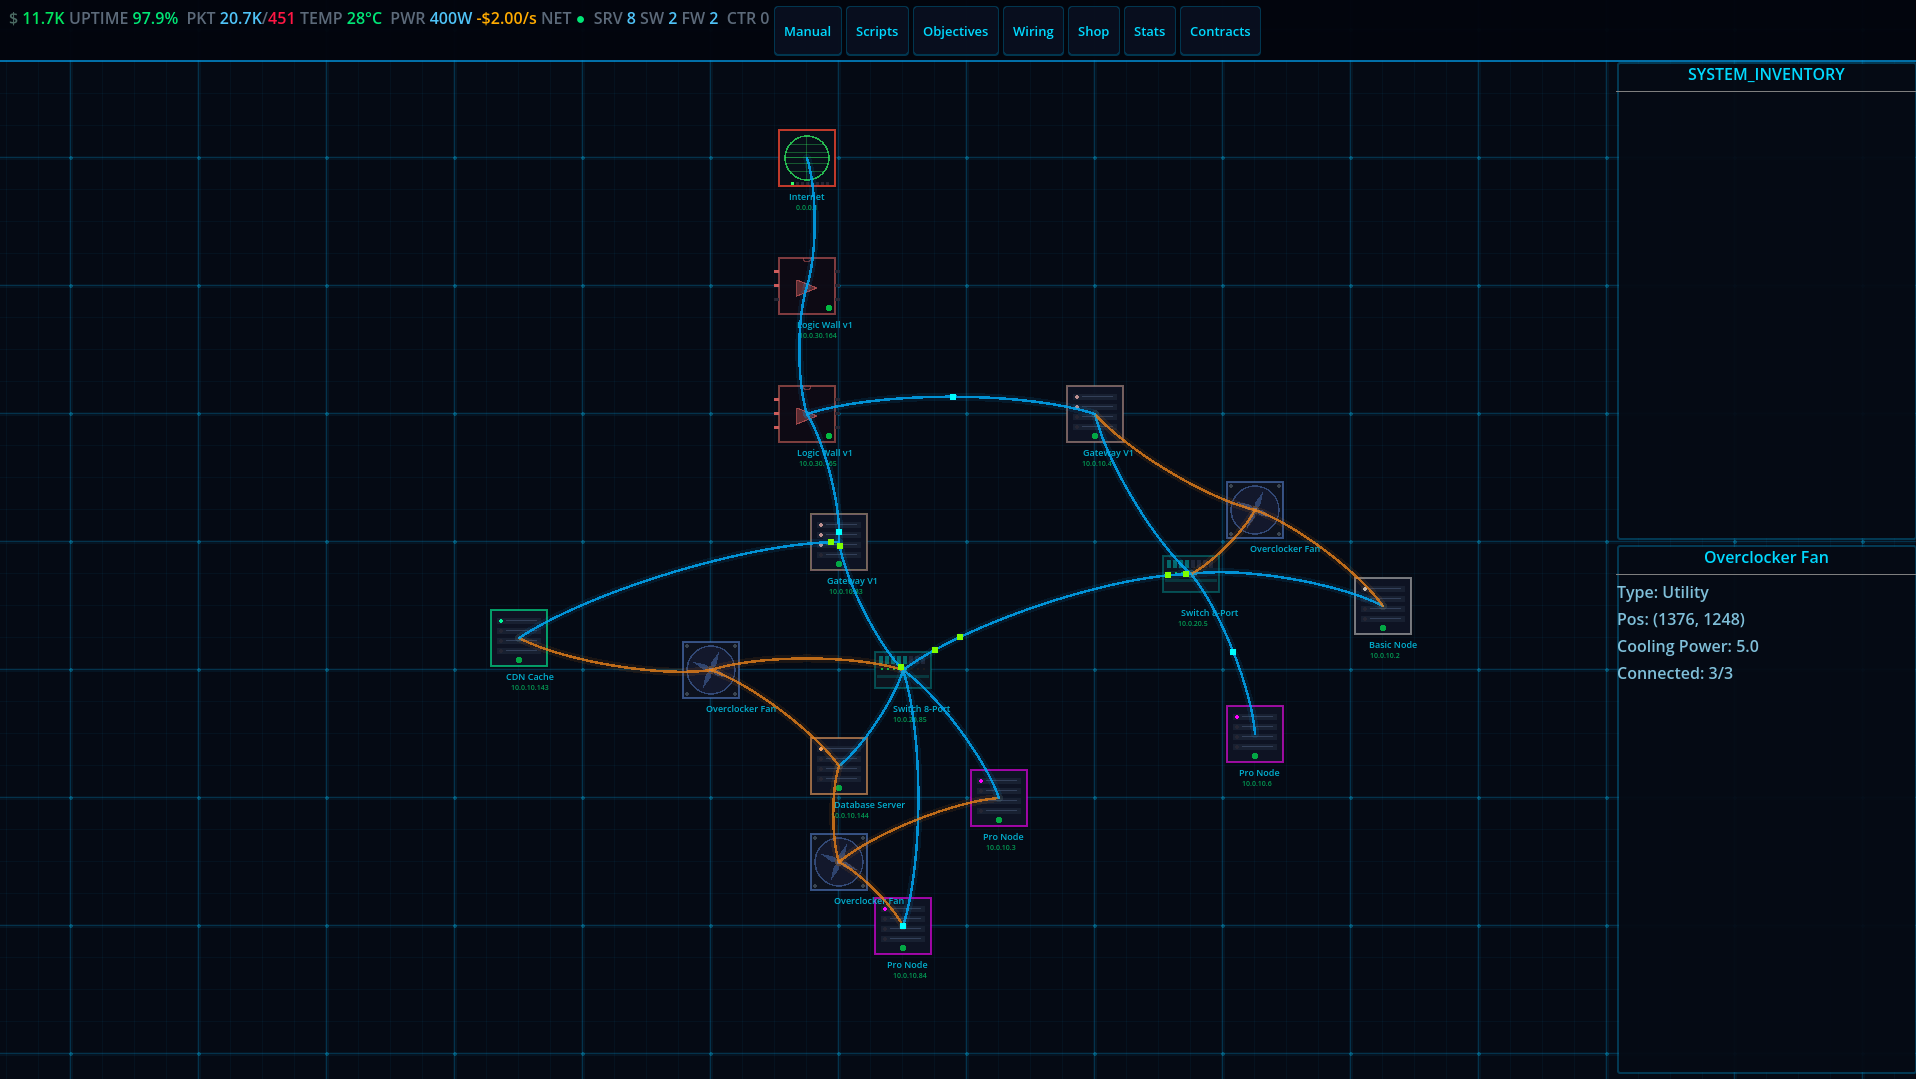Select Pro Node 10.0.10.84
1916x1079 pixels.
coord(903,926)
